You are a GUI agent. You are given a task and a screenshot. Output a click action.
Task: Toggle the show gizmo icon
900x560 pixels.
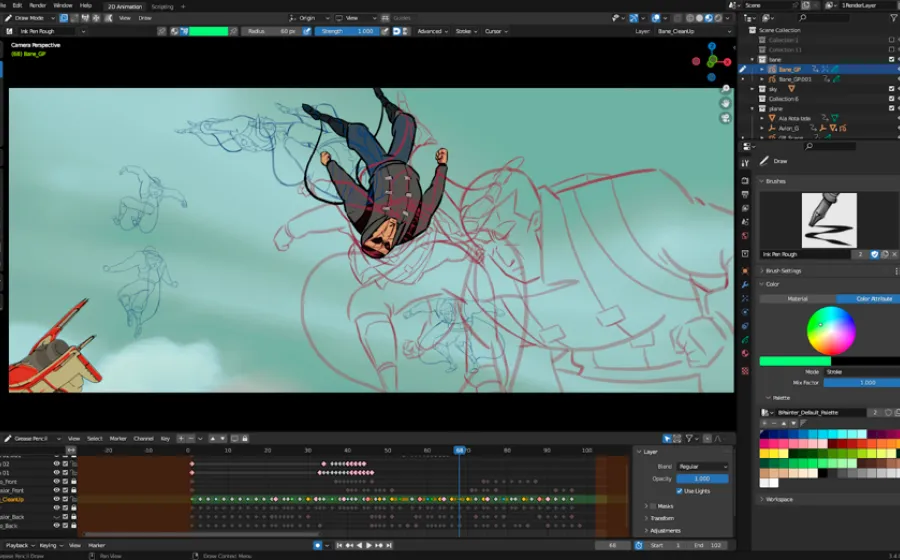[634, 18]
